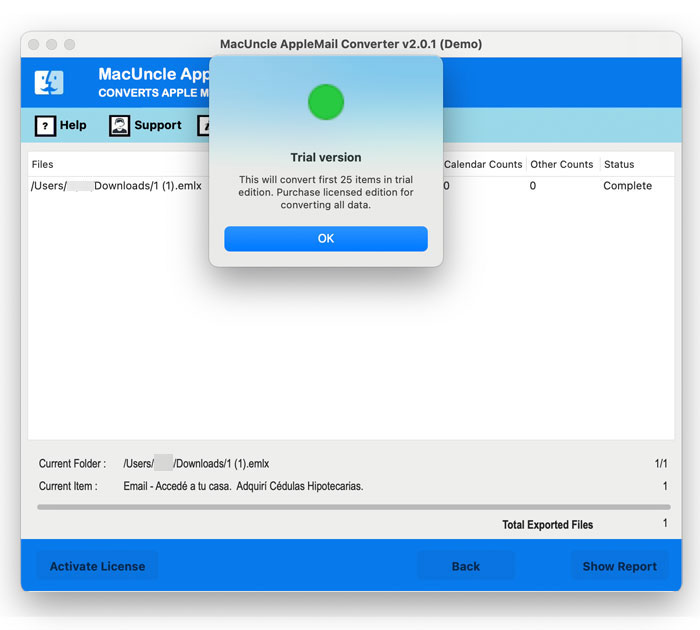Click the window title MacUncle AppleMail Converter
700x630 pixels.
tap(351, 44)
